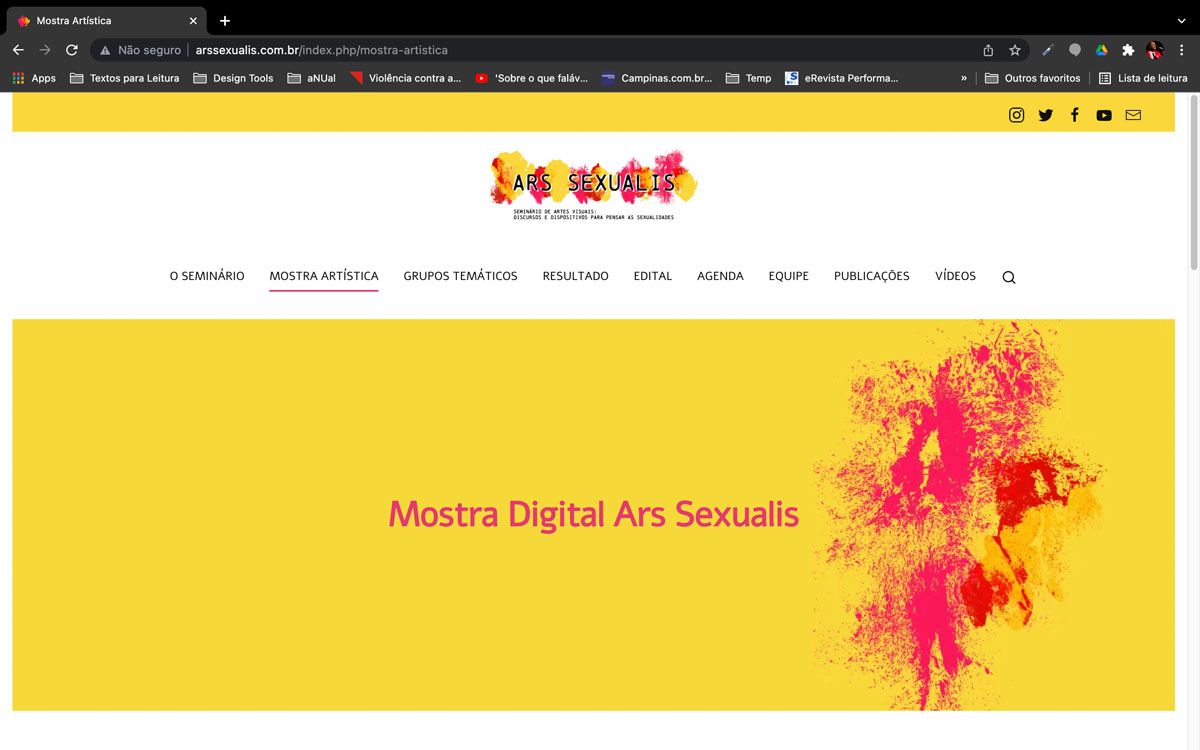
Task: Open the Twitter social icon
Action: pyautogui.click(x=1045, y=115)
